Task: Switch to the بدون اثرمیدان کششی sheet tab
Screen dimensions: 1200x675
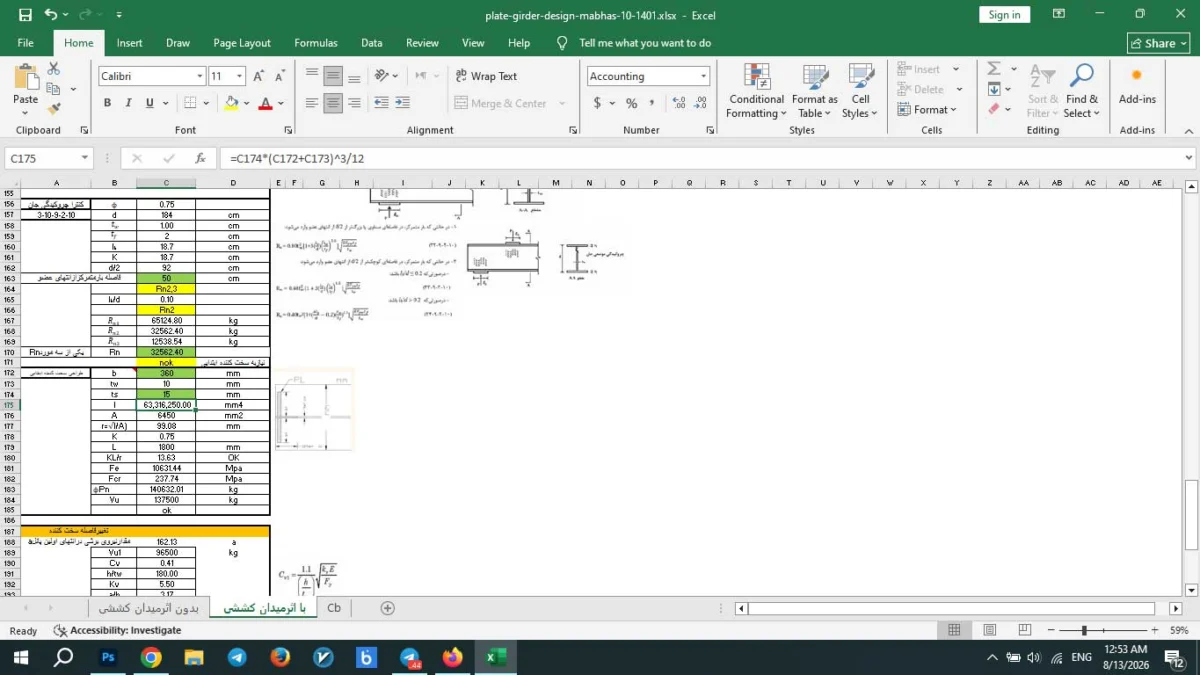Action: coord(149,608)
